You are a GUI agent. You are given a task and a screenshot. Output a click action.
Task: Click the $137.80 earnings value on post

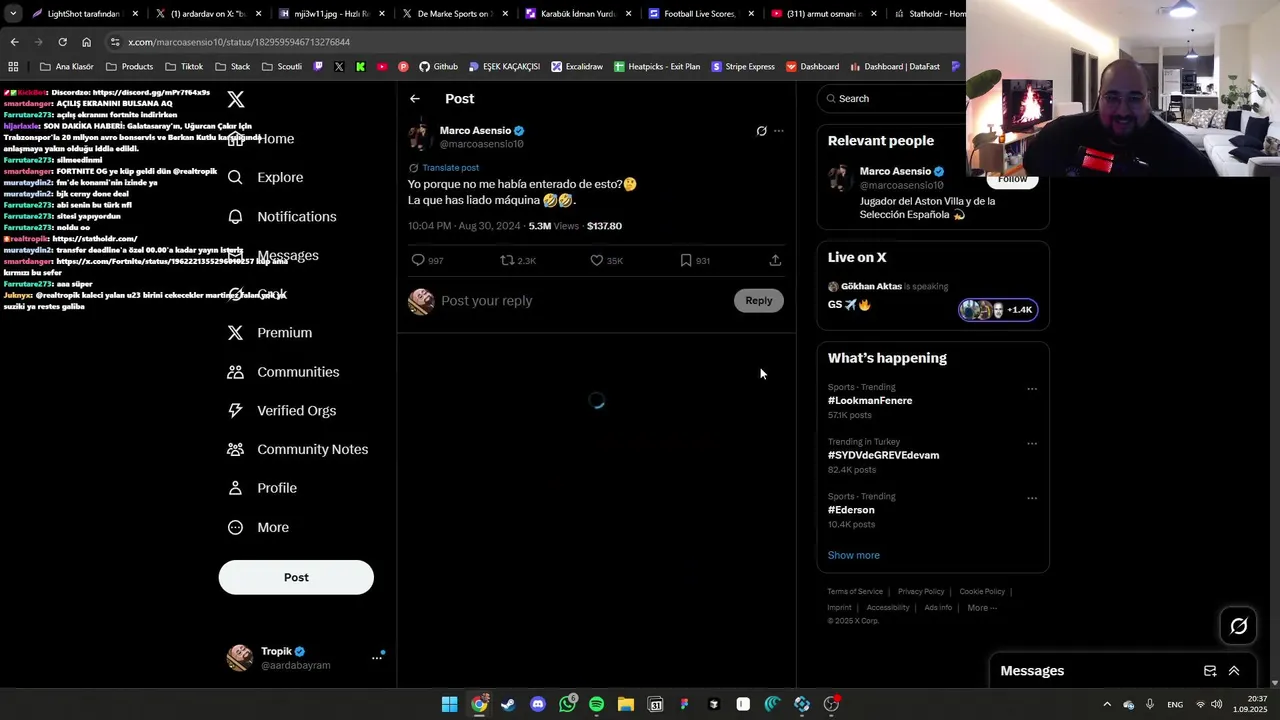tap(604, 226)
